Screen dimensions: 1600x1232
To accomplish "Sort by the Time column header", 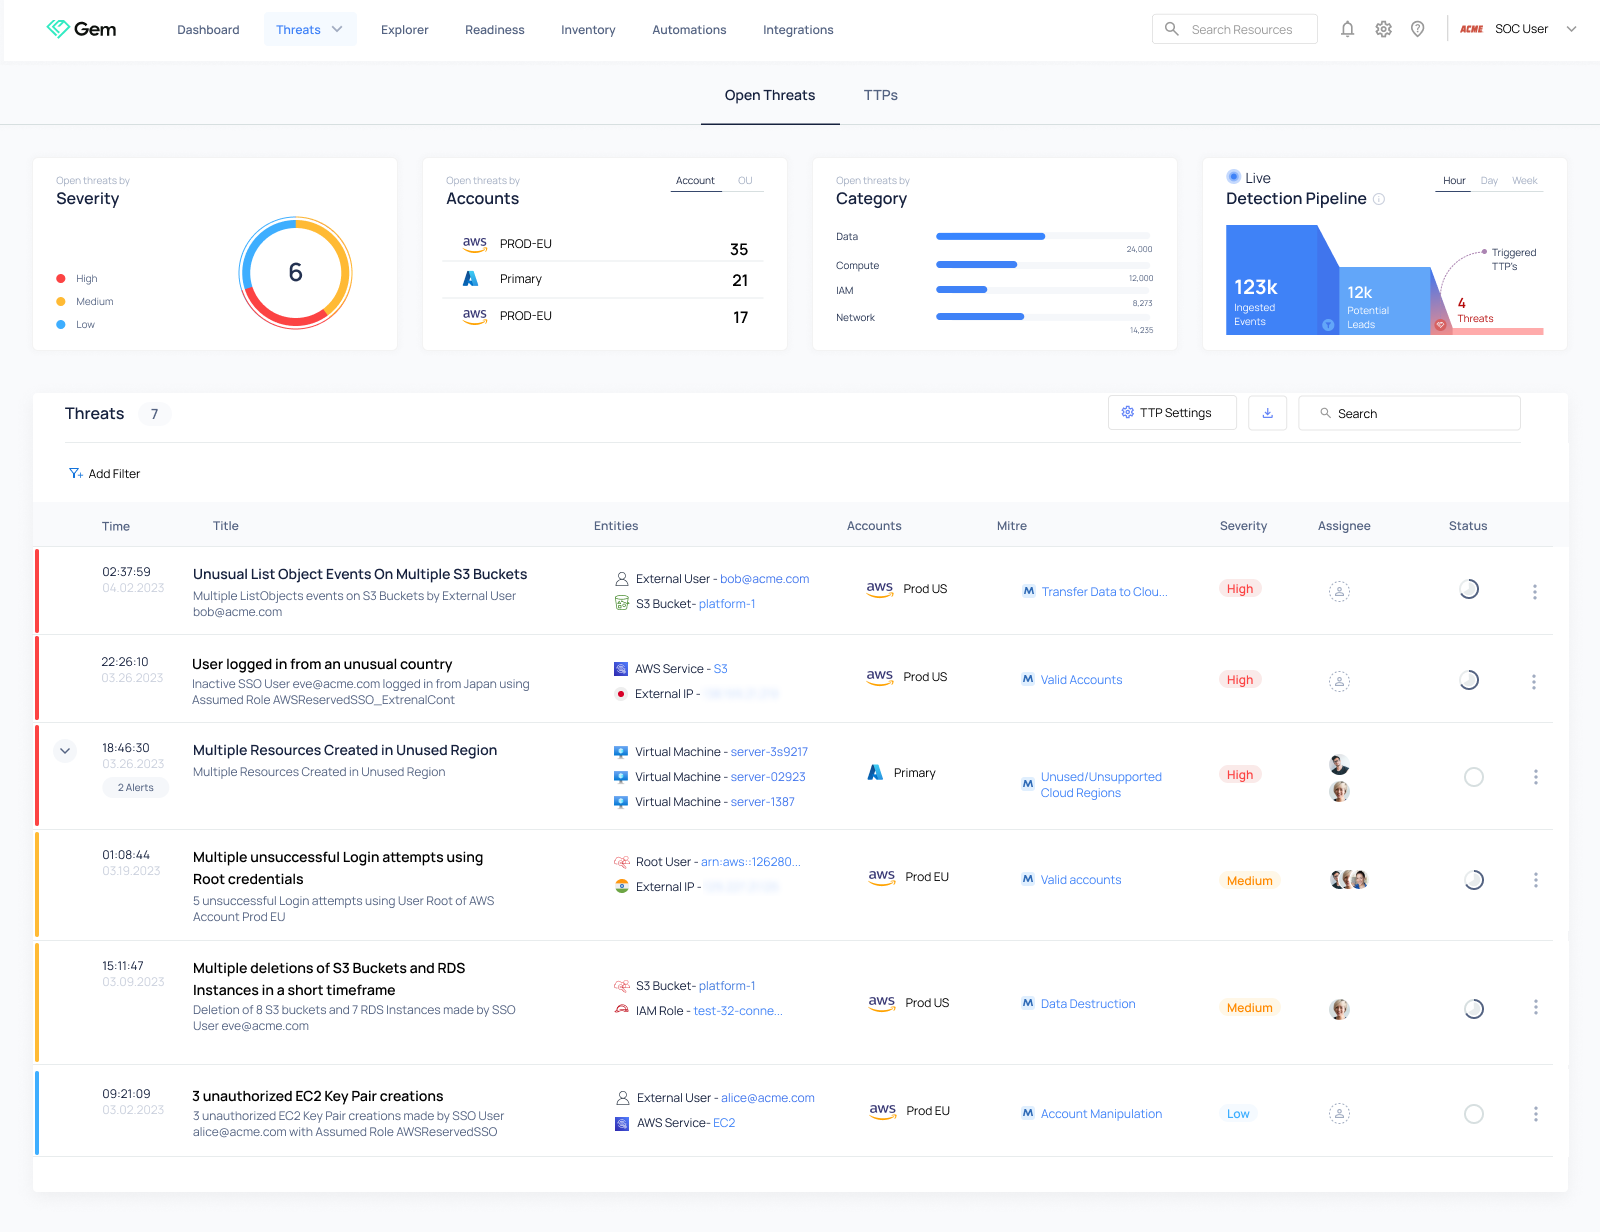I will [116, 527].
